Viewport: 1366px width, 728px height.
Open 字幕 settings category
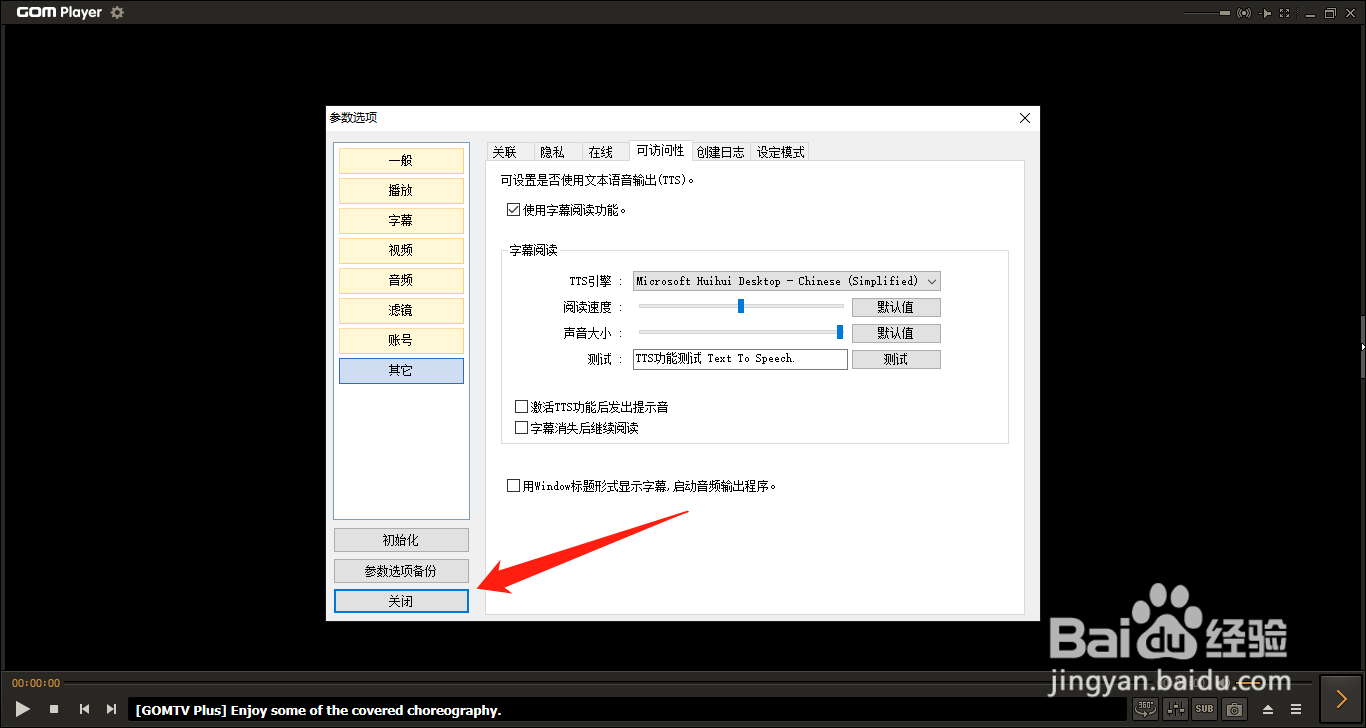tap(401, 220)
